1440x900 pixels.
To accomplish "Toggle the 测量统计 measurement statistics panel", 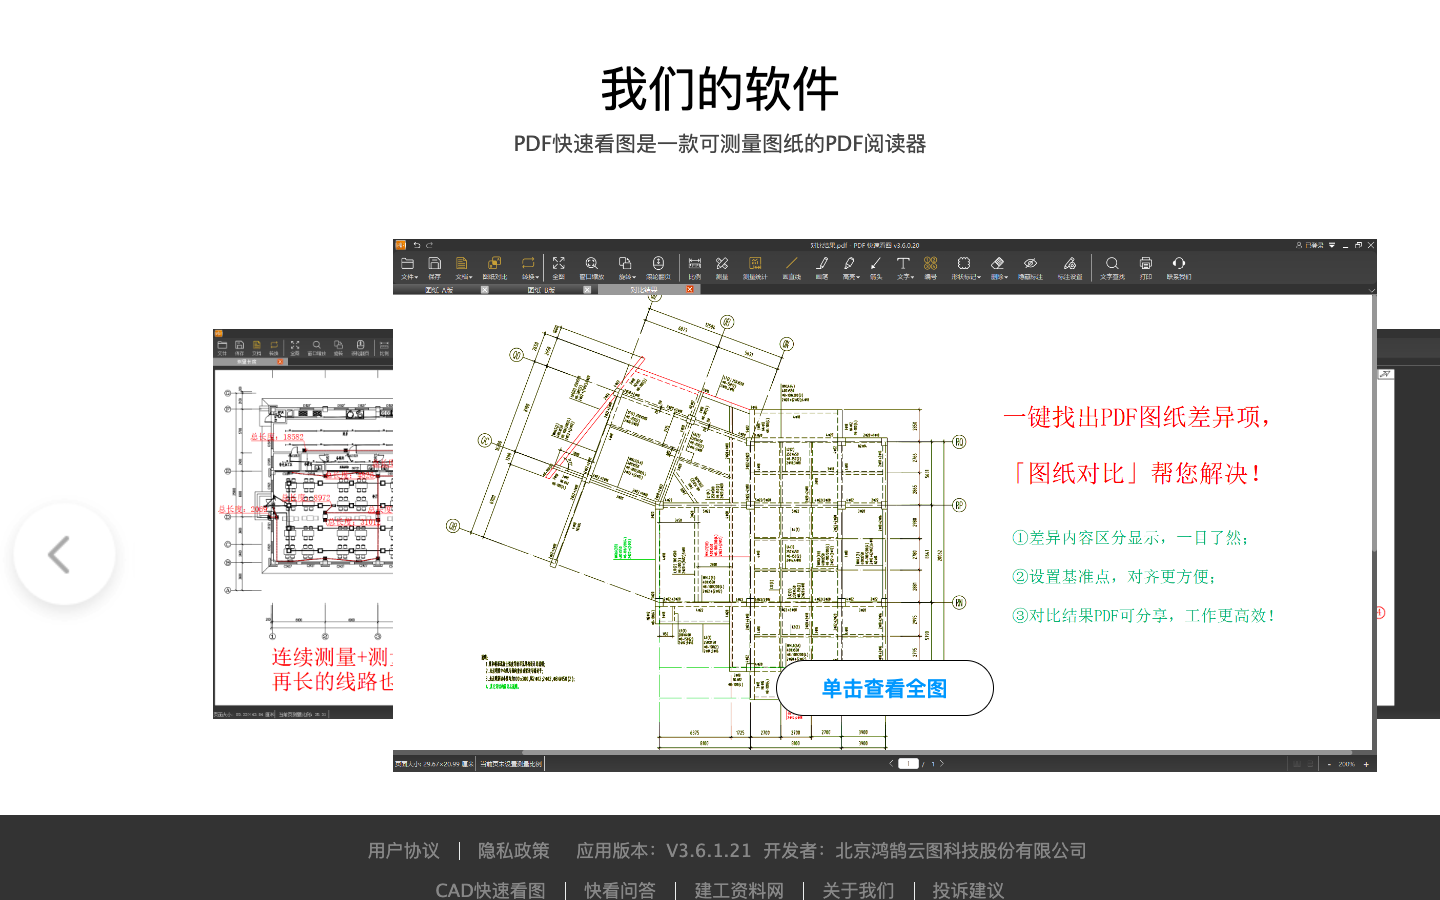I will [754, 265].
